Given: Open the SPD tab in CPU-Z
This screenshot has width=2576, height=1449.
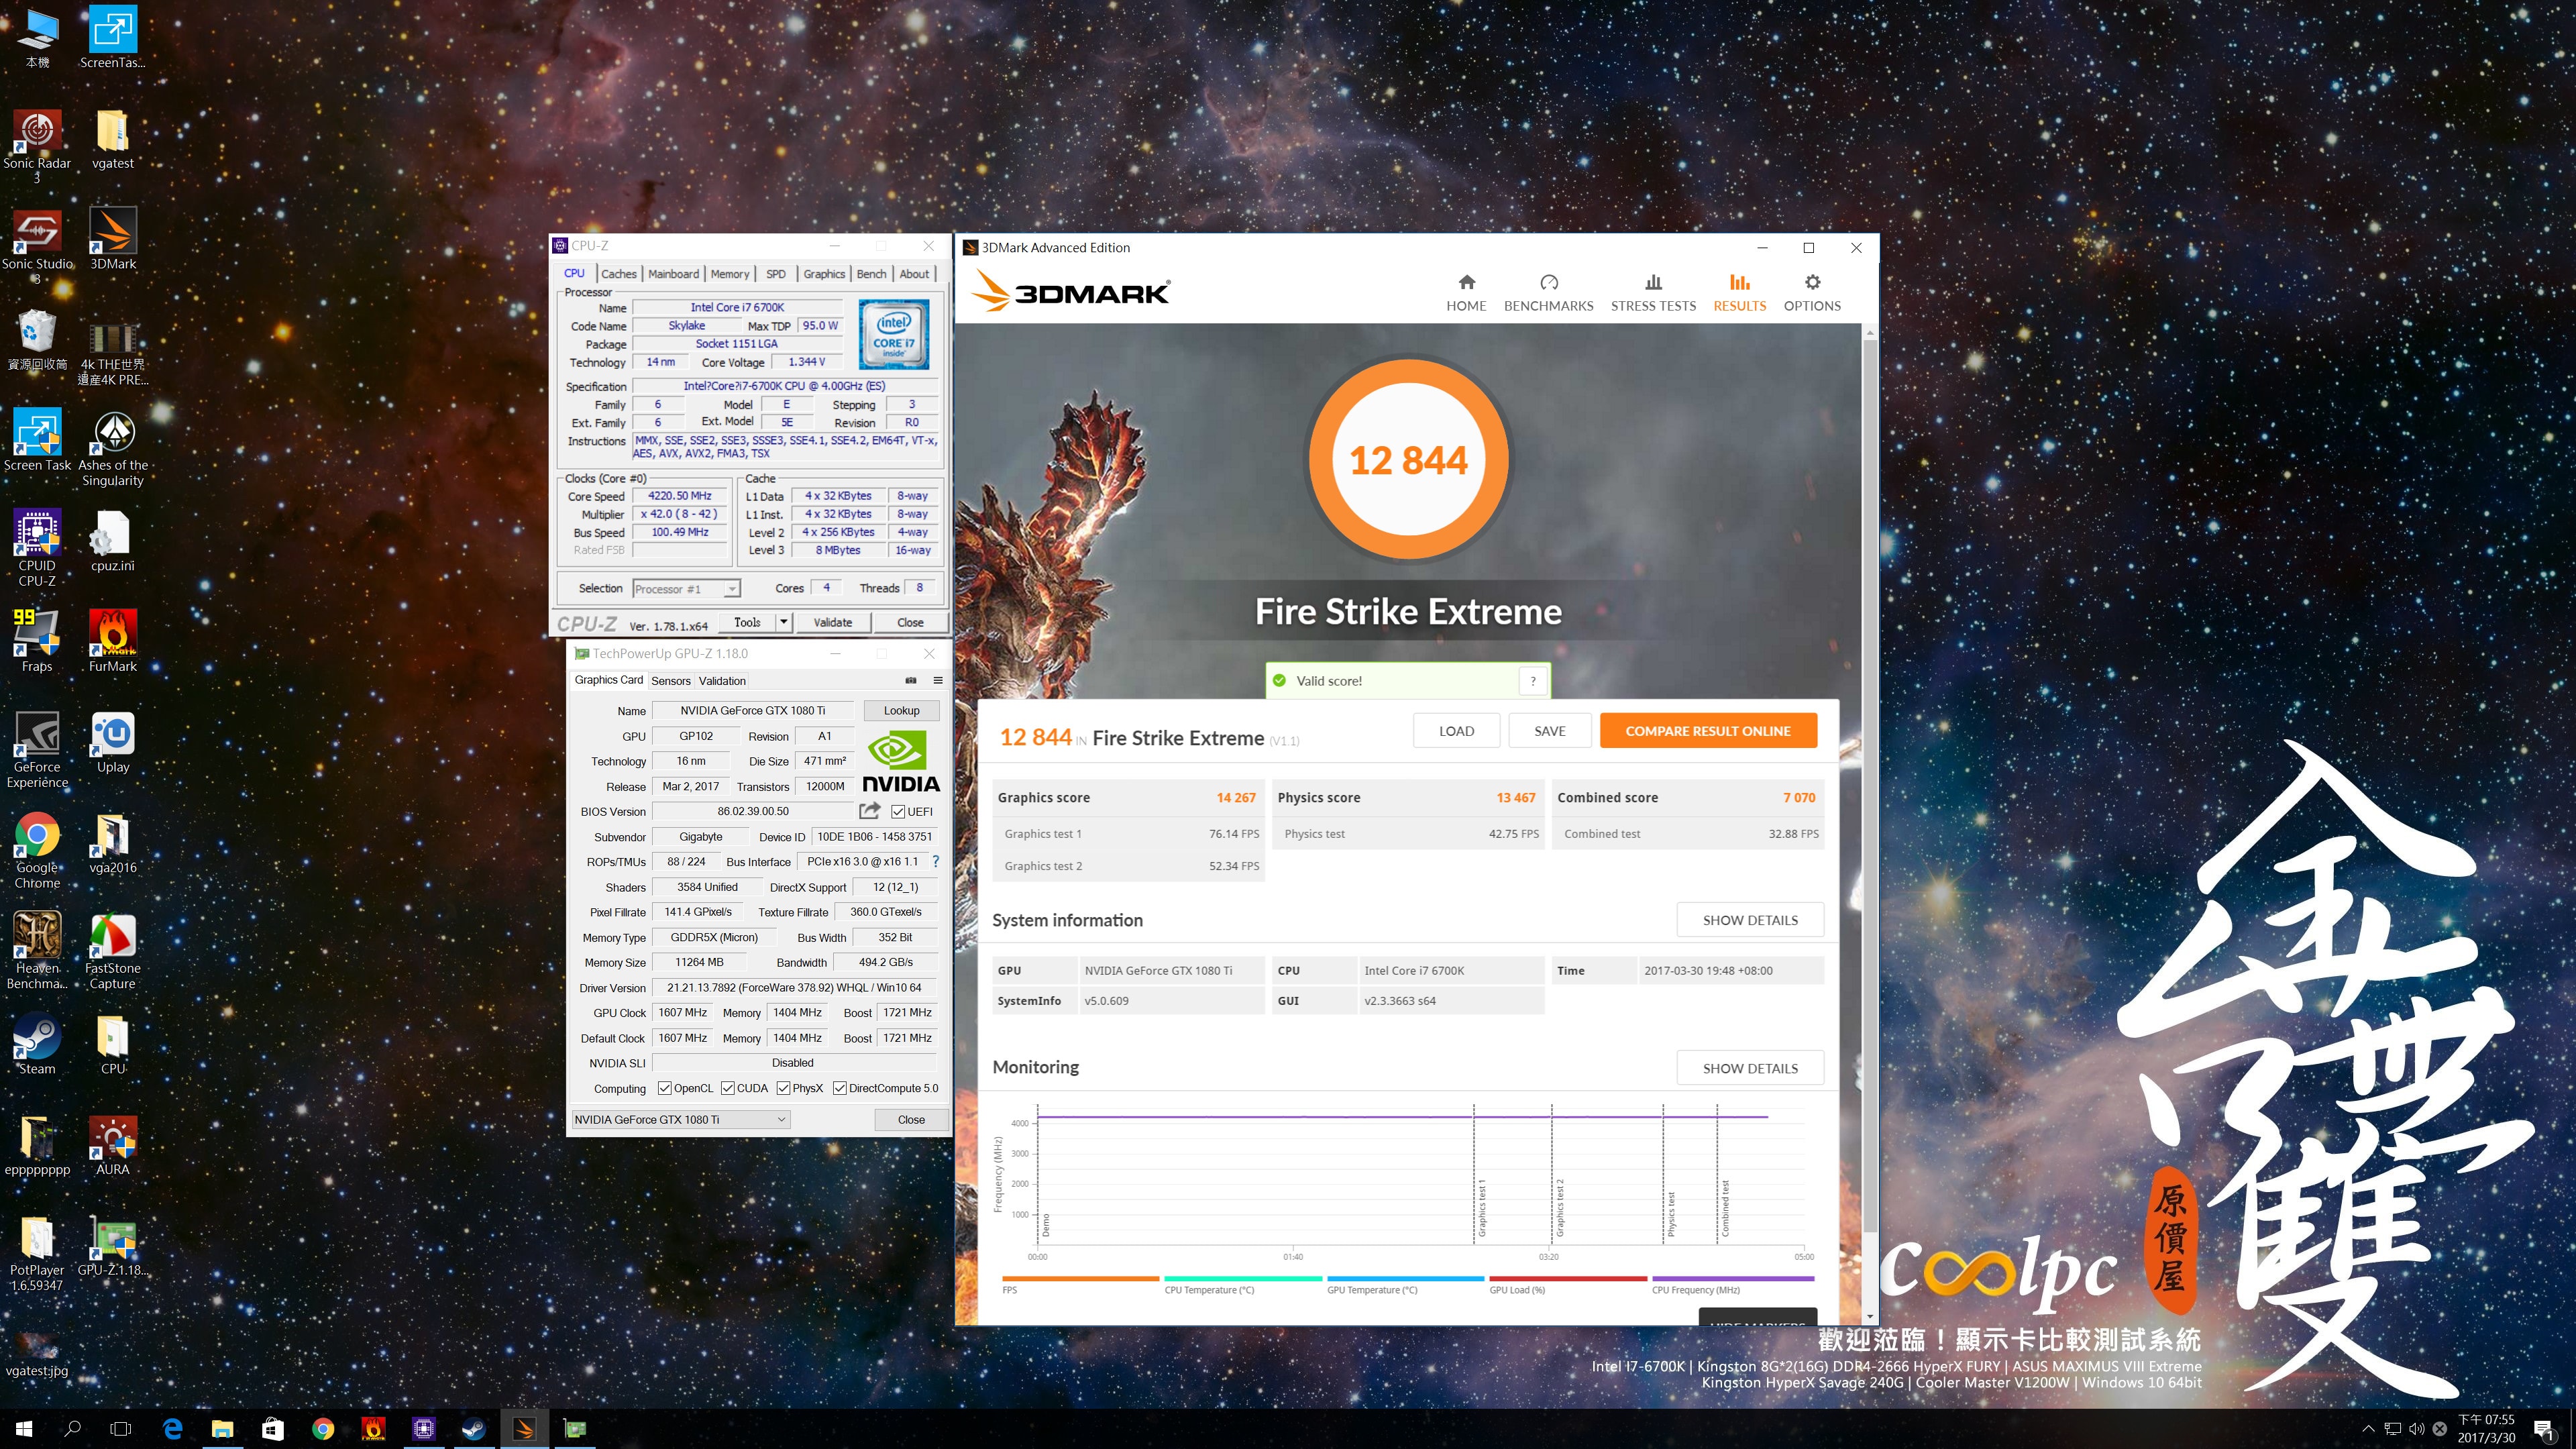Looking at the screenshot, I should [x=775, y=274].
